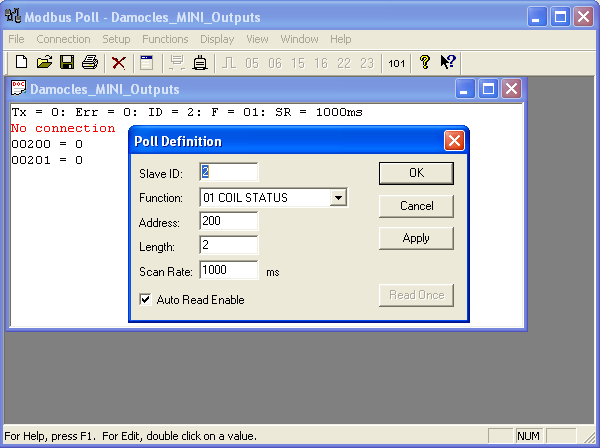The width and height of the screenshot is (600, 448).
Task: Click the 00201 = 0 value row
Action: point(47,160)
